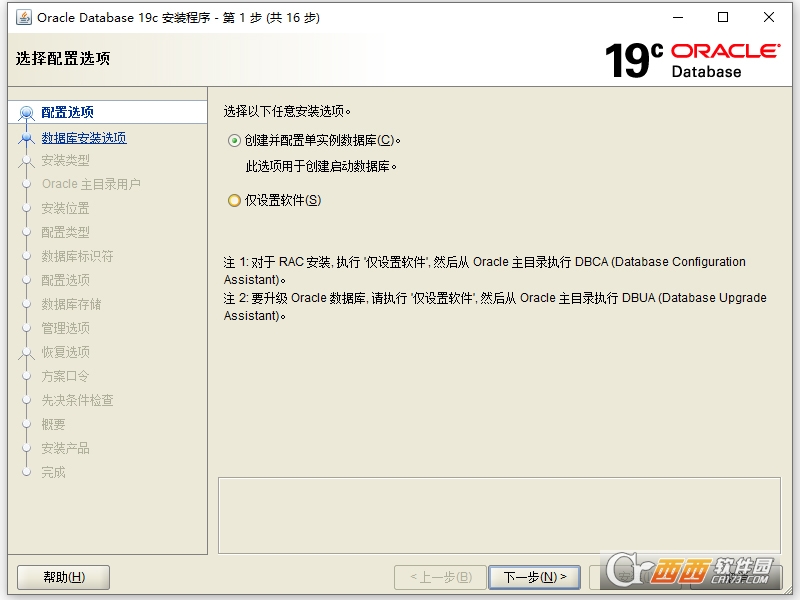This screenshot has height=600, width=800.
Task: Click the text '此选项用于创建启动数据库'
Action: point(321,166)
